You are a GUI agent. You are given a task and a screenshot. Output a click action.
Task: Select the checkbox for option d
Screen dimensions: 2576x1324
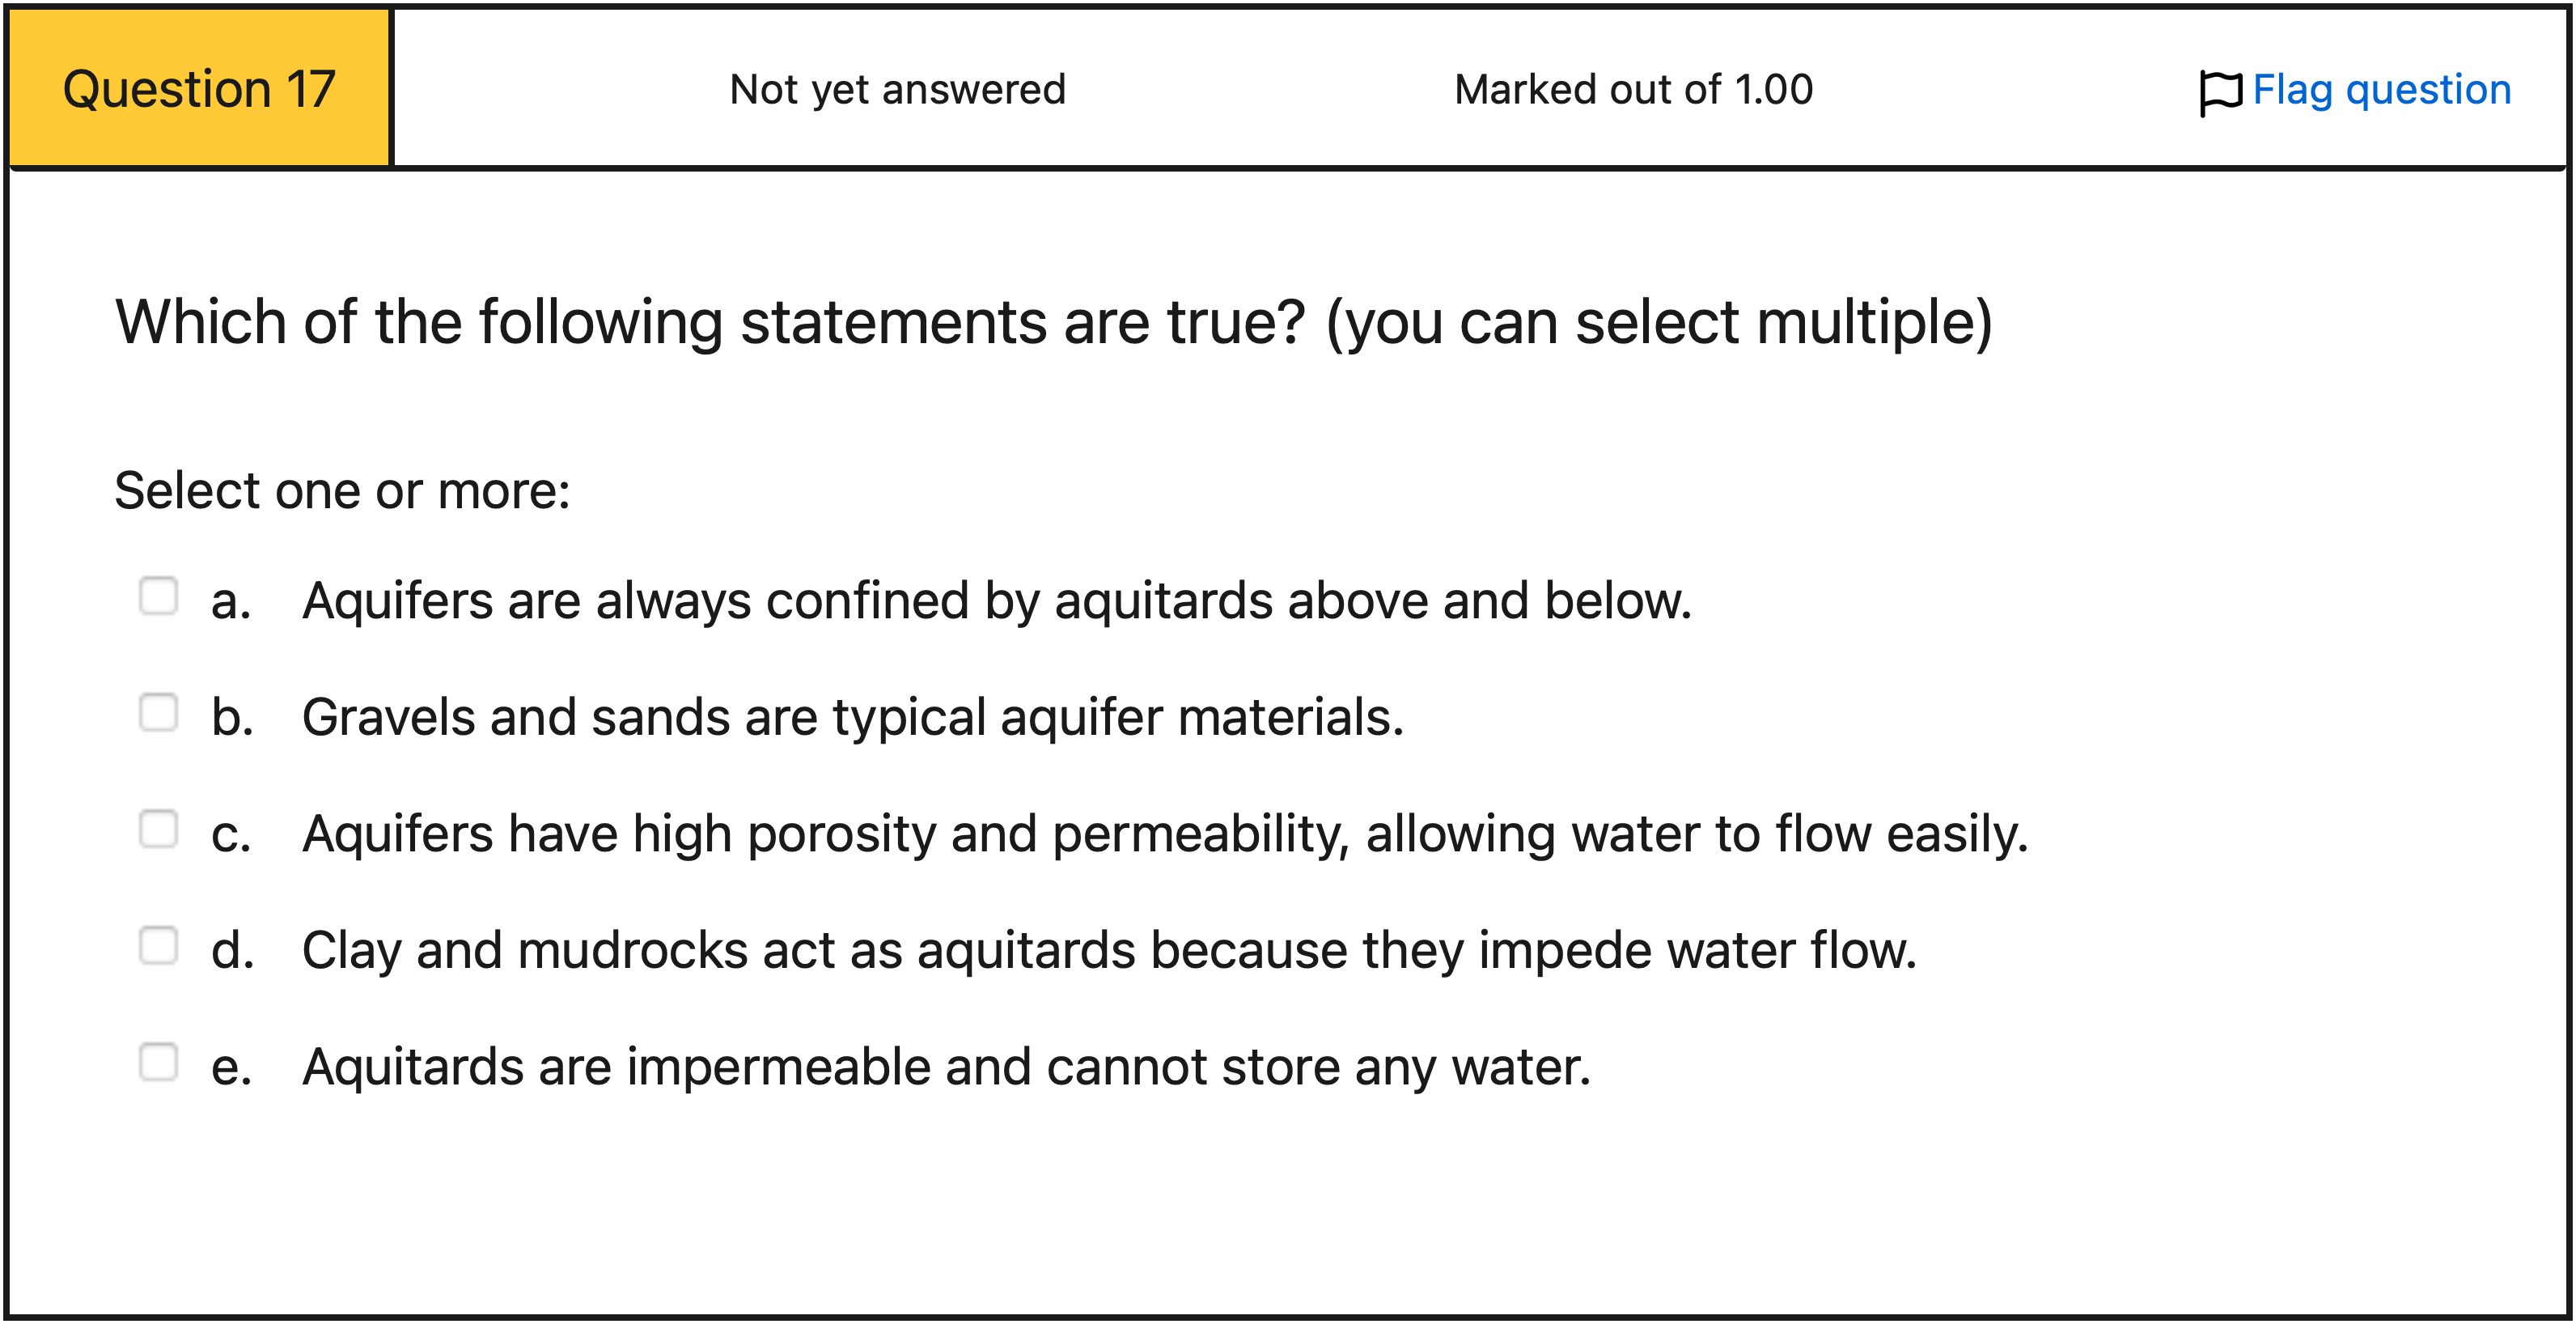coord(158,946)
